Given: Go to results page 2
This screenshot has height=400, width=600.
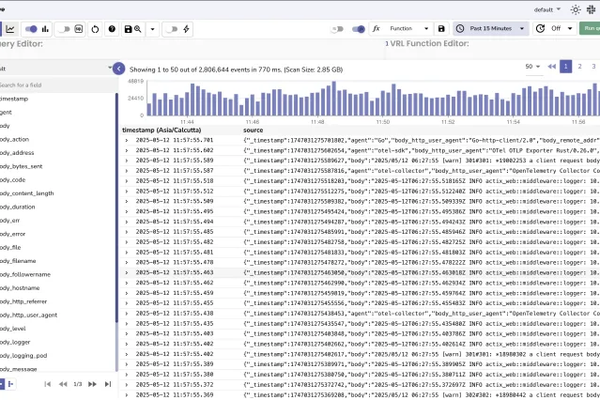Looking at the screenshot, I should 580,67.
